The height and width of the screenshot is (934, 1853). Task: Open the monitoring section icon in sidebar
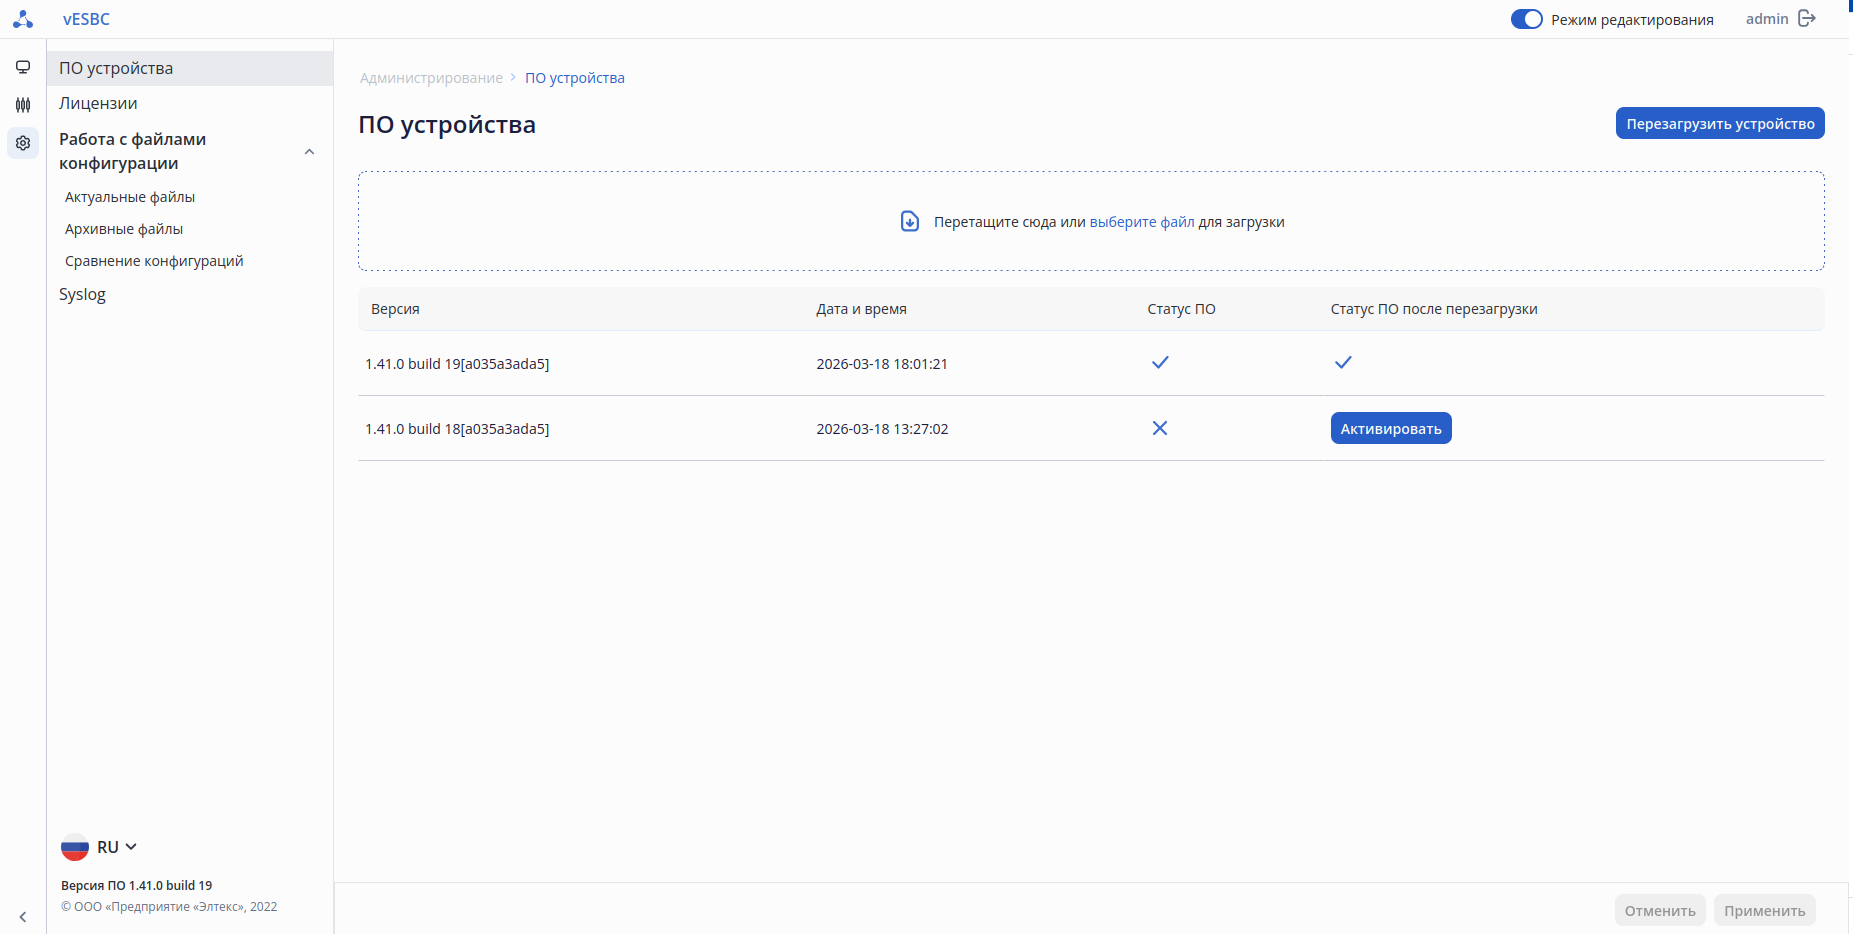pos(23,67)
